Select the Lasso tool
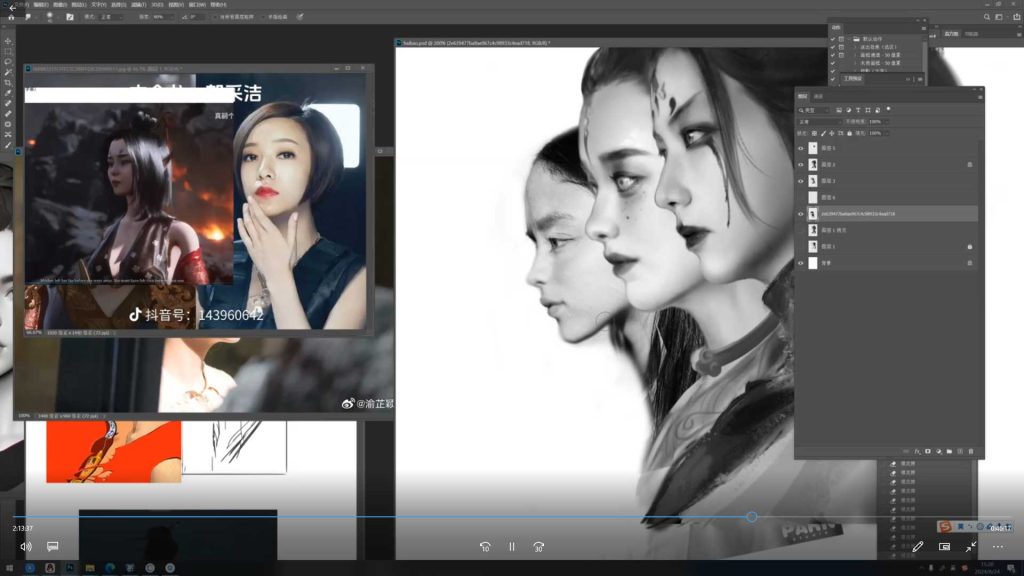 coord(8,62)
